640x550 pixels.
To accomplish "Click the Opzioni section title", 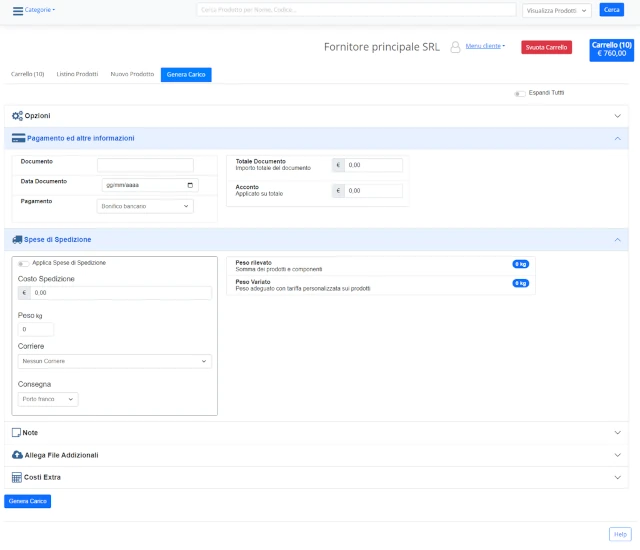I will point(38,116).
